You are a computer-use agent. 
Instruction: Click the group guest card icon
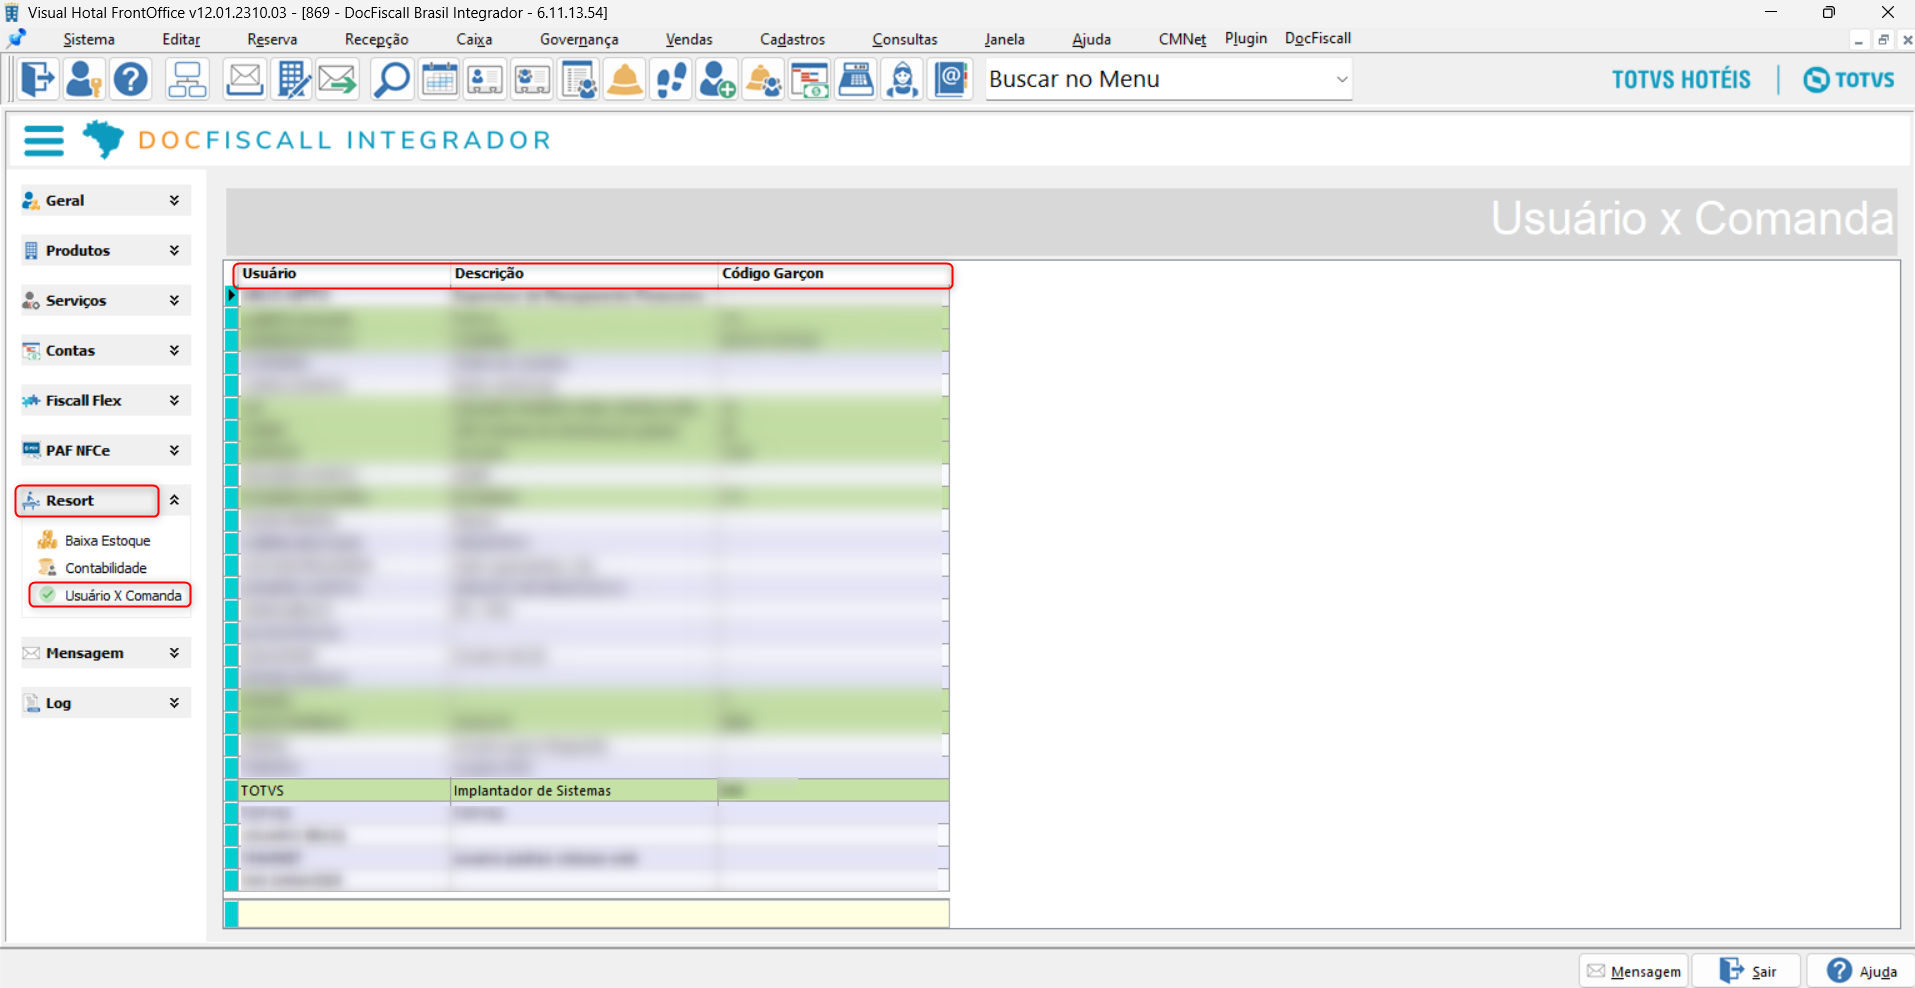tap(532, 79)
